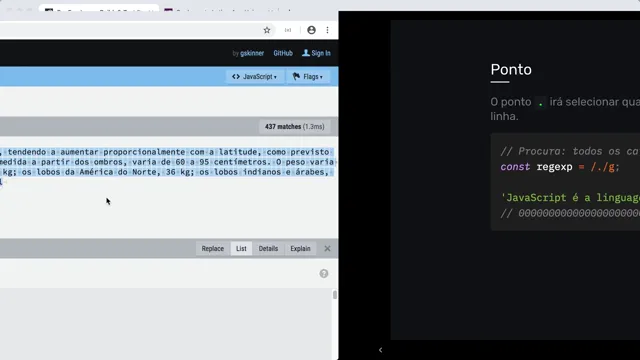Screen dimensions: 640x360
Task: Click the flag icon in Flags
Action: point(296,76)
